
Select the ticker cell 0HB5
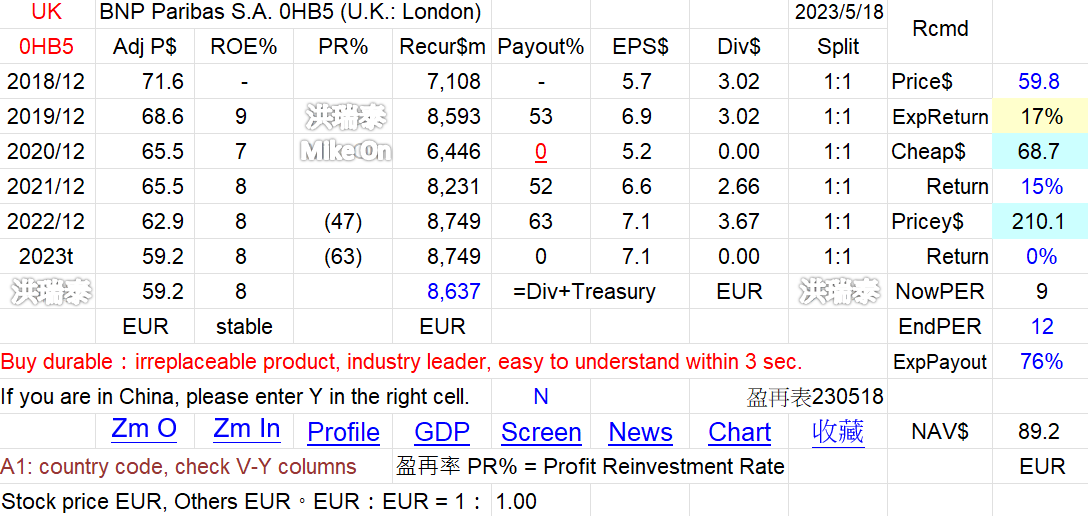(47, 46)
